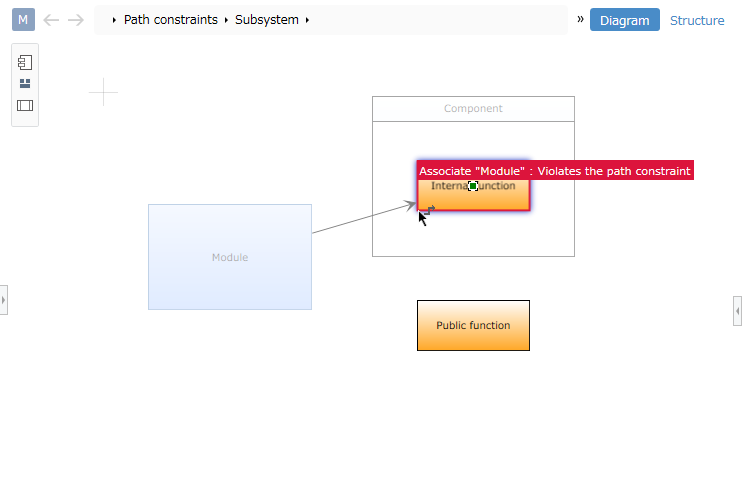Click the double chevron expand icon
The width and height of the screenshot is (742, 490).
click(x=580, y=19)
